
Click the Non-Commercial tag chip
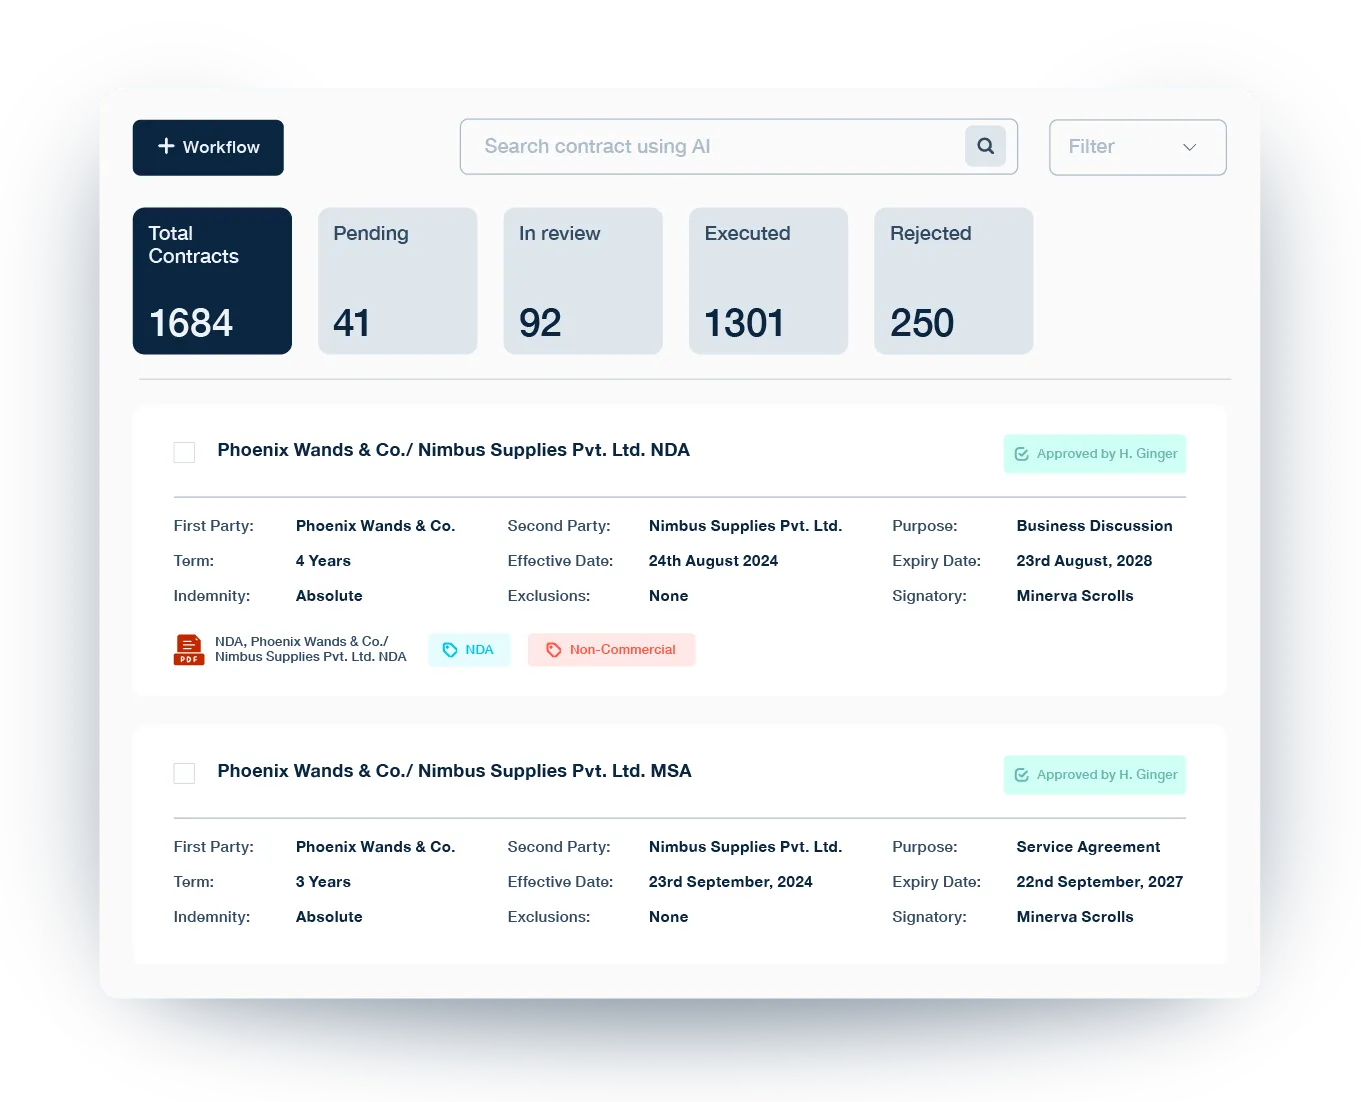pyautogui.click(x=611, y=649)
